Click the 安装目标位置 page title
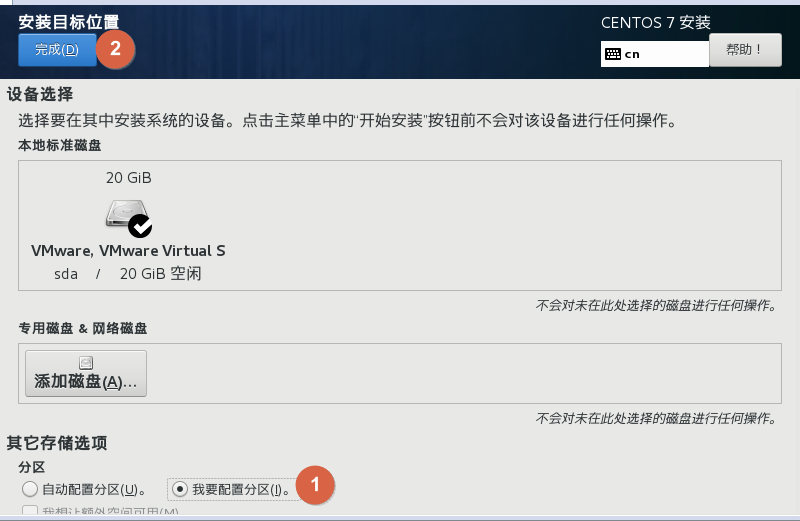Screen dimensions: 800x521 69,22
